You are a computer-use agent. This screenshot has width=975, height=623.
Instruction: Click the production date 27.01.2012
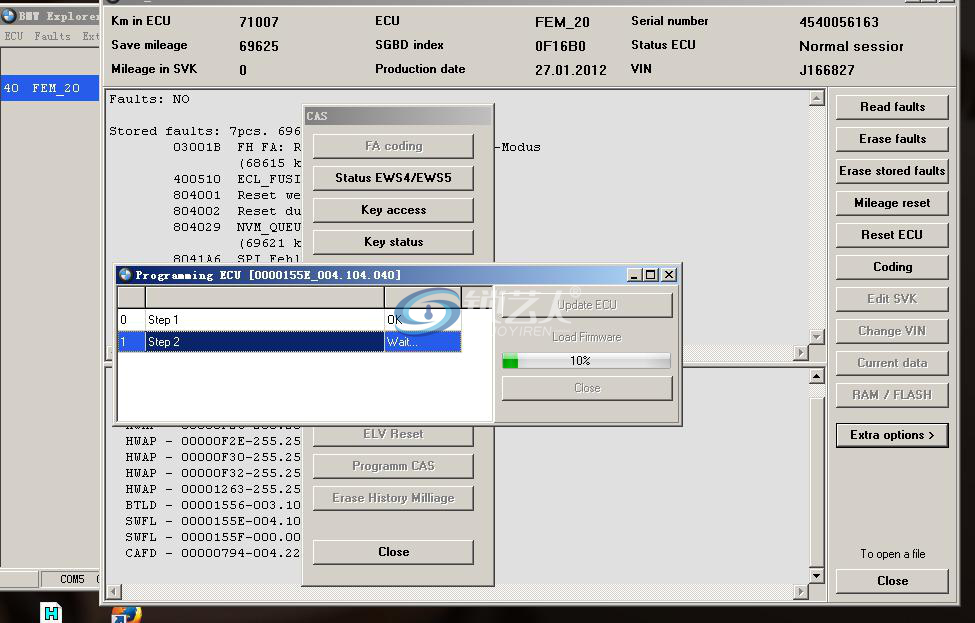[x=571, y=70]
